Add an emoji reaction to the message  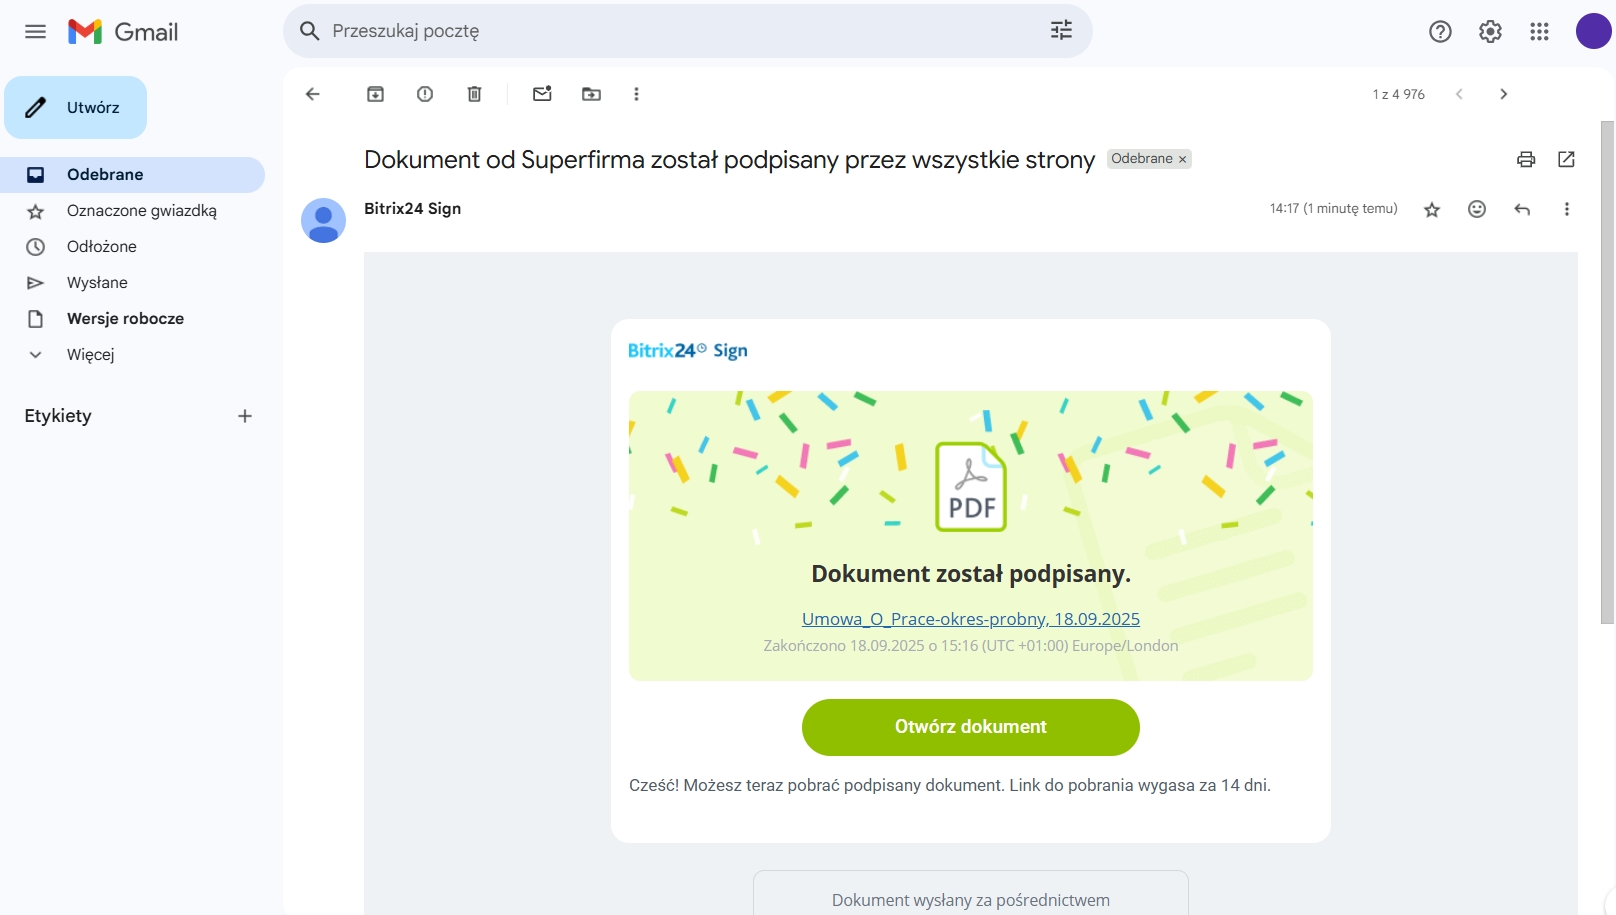click(1477, 209)
